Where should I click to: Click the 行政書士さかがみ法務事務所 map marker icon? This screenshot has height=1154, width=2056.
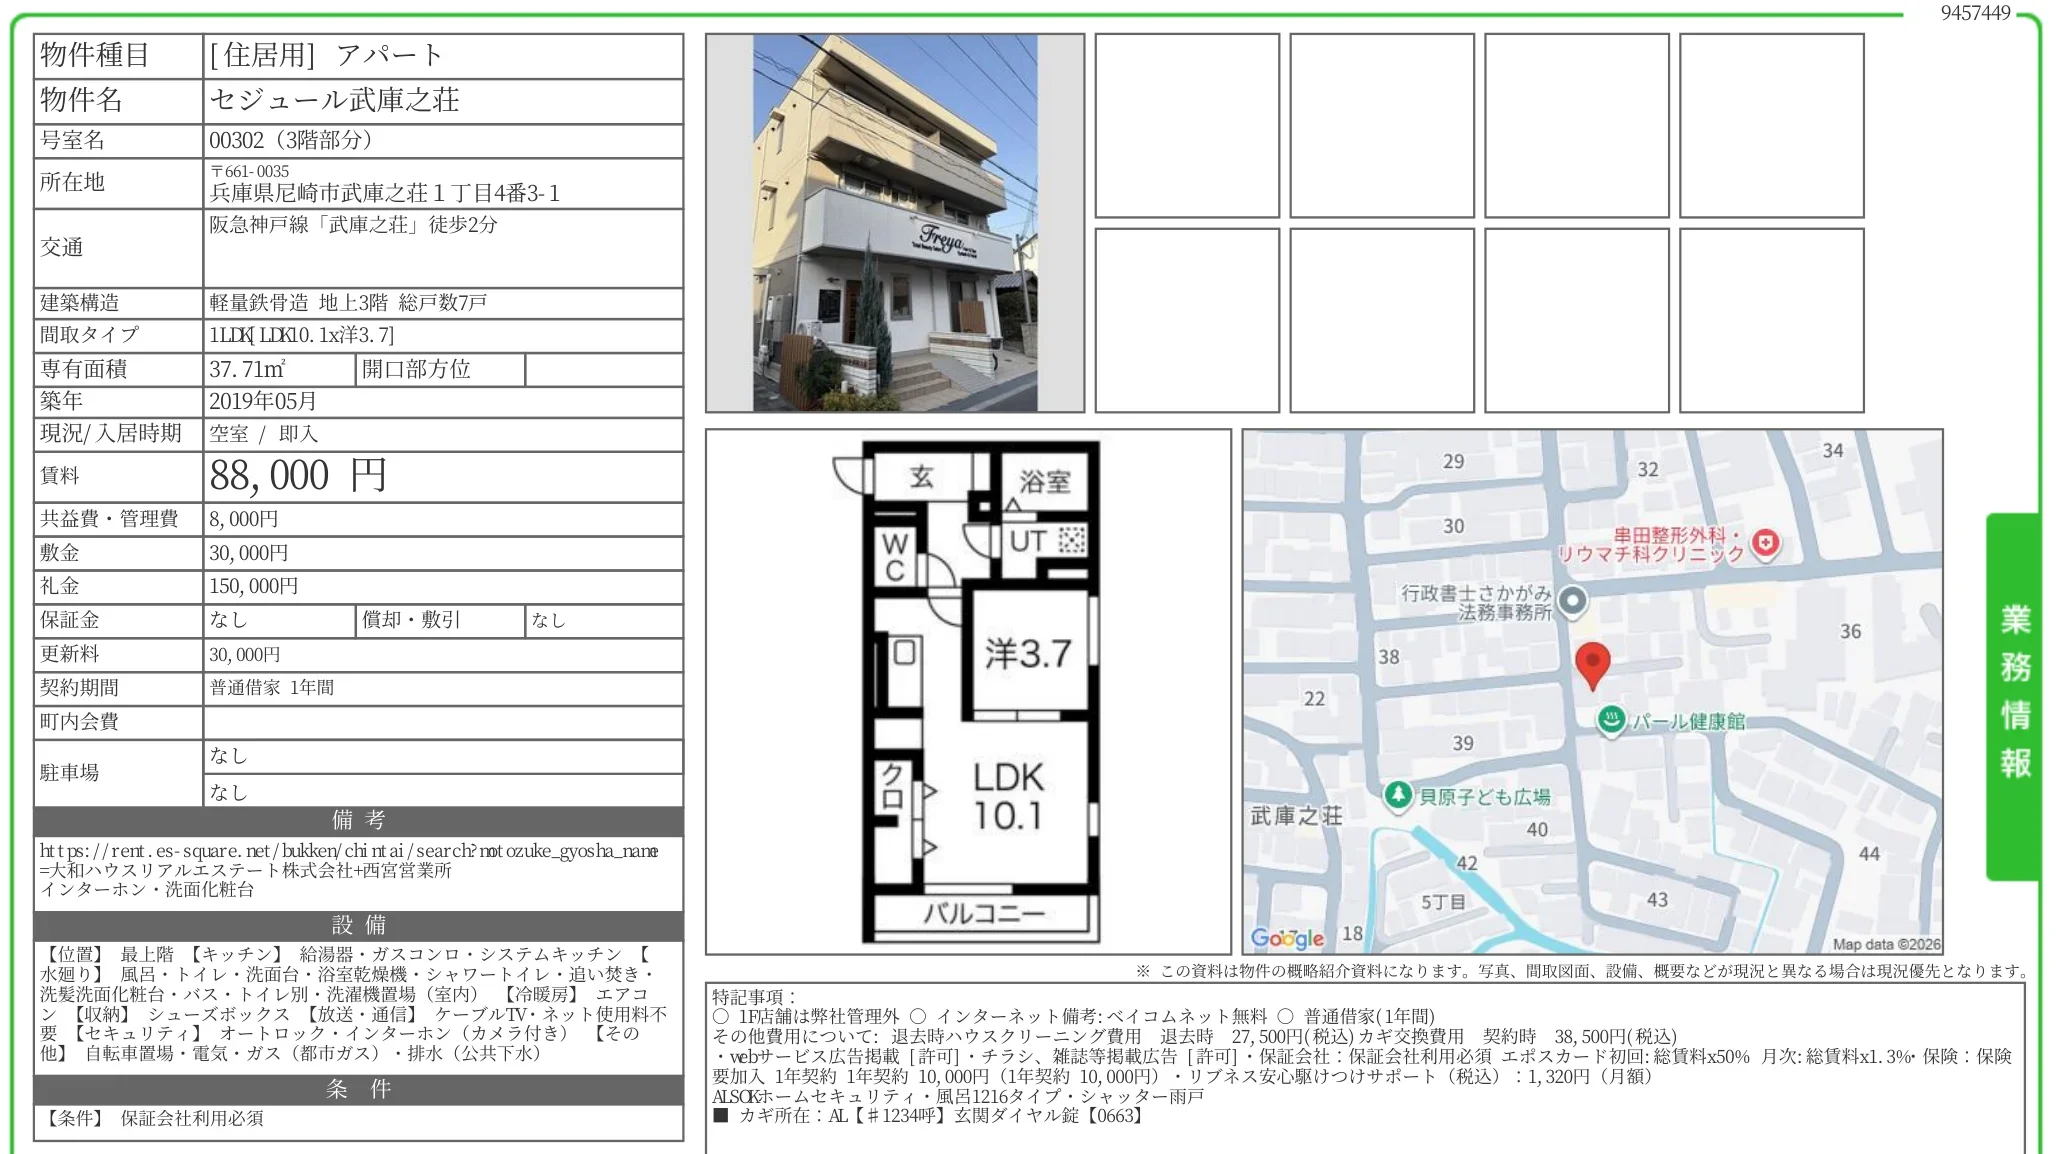click(x=1573, y=601)
